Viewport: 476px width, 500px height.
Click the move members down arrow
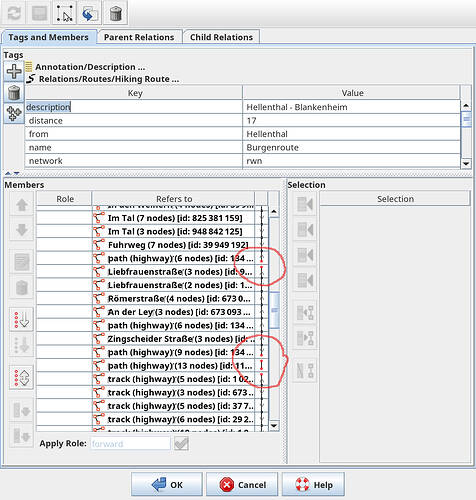[22, 229]
